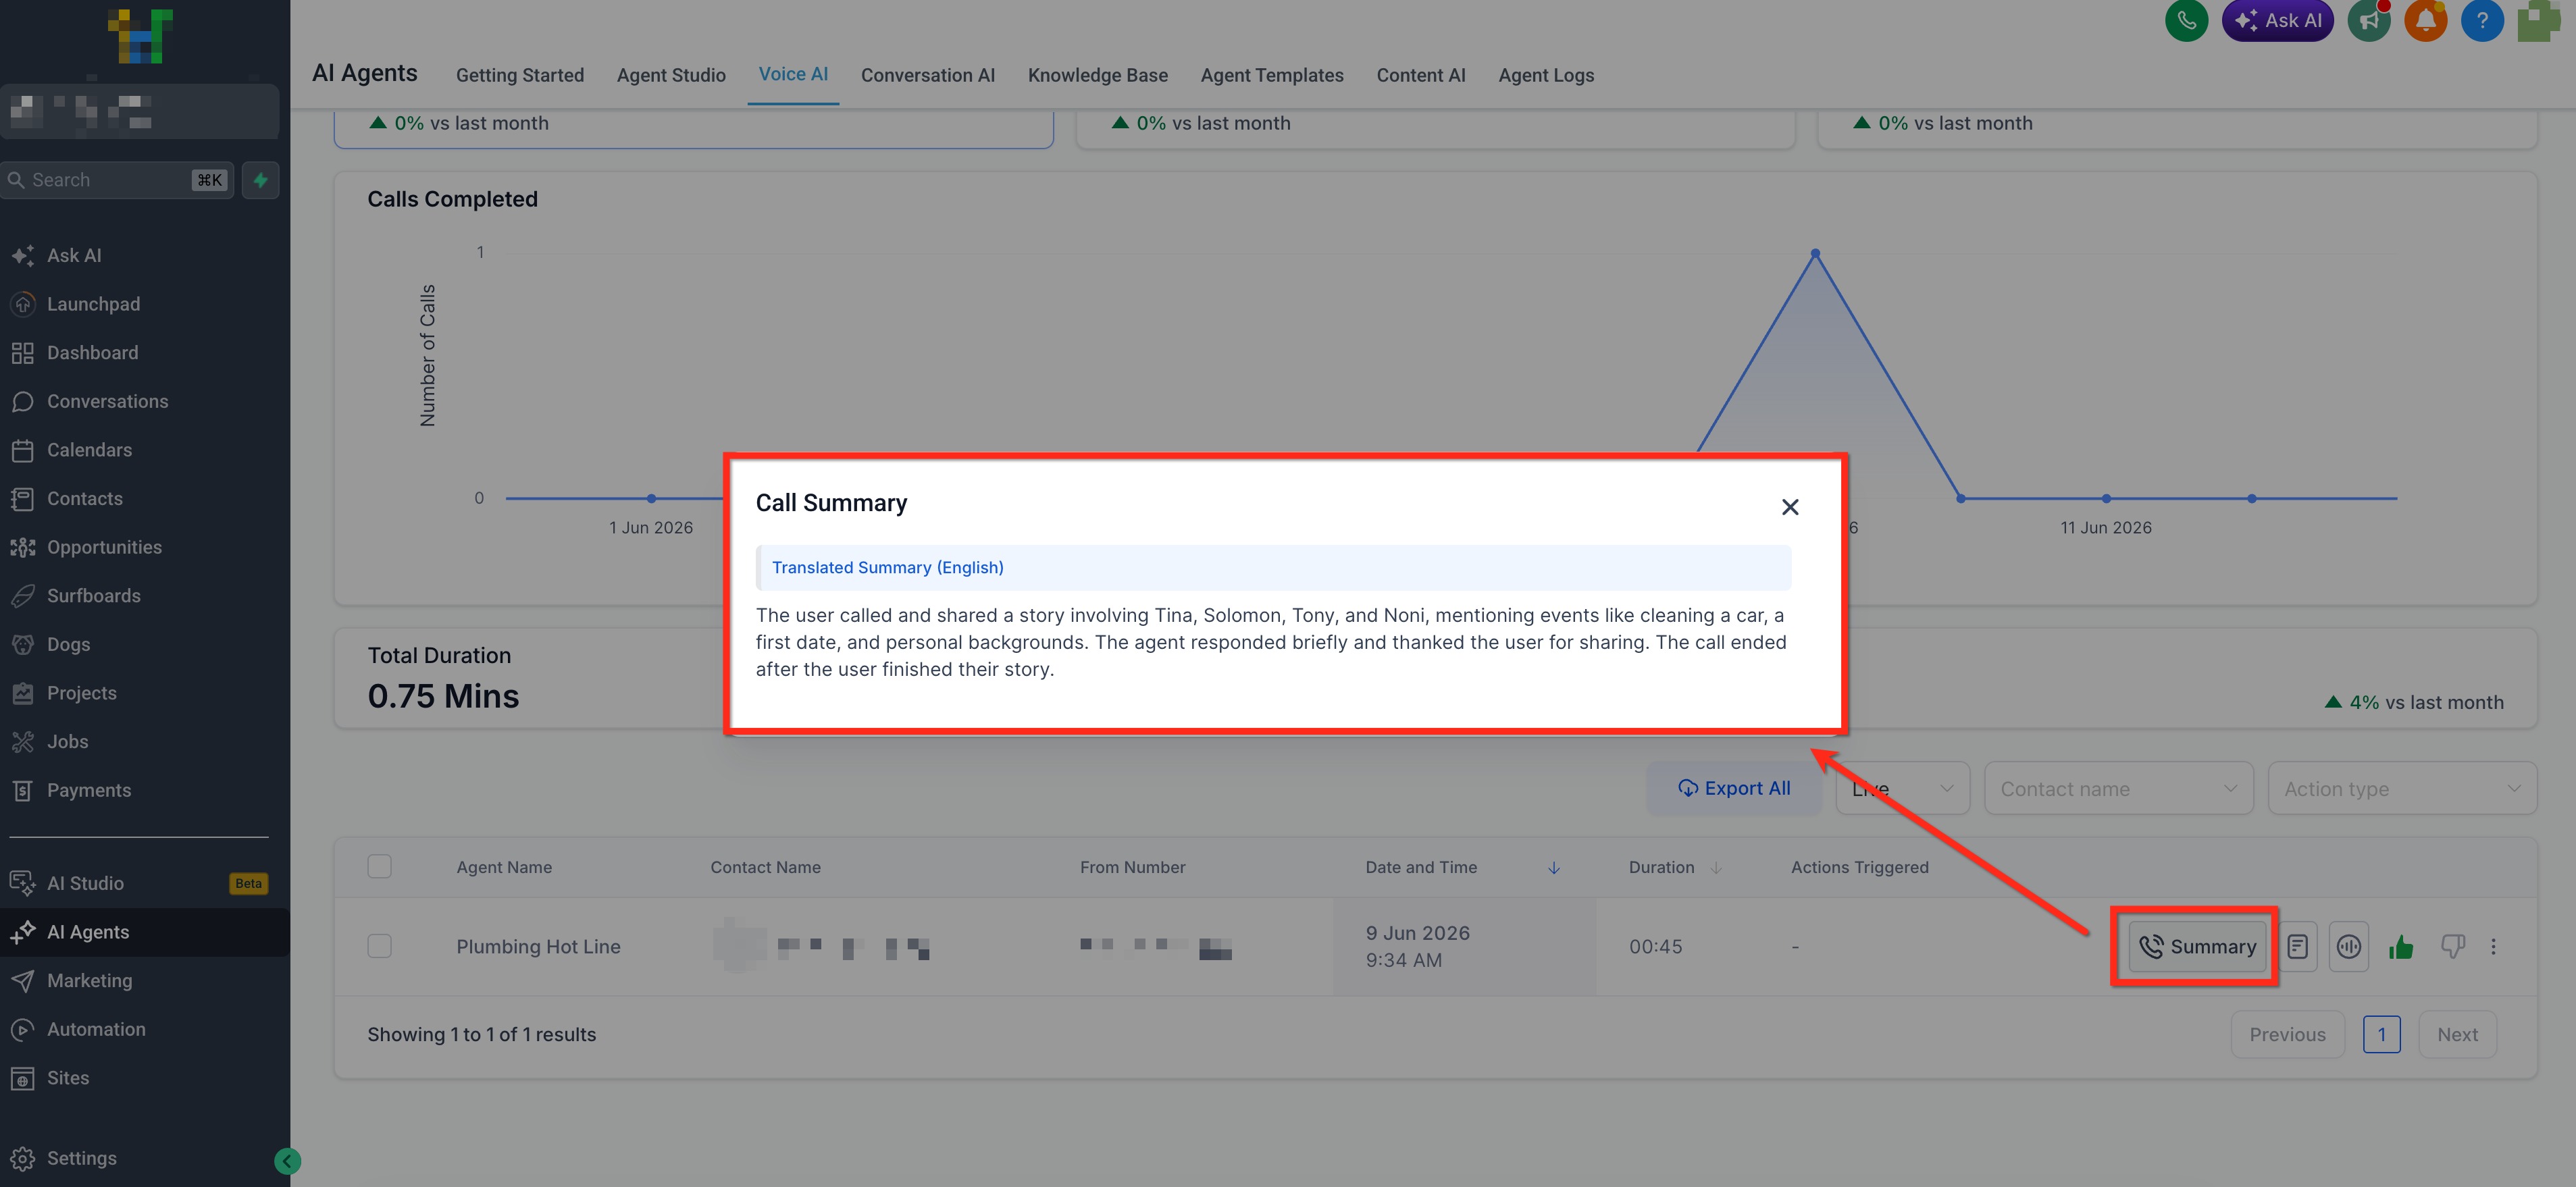Screen dimensions: 2576x1187
Task: Click the Ask AI button in header
Action: (2277, 20)
